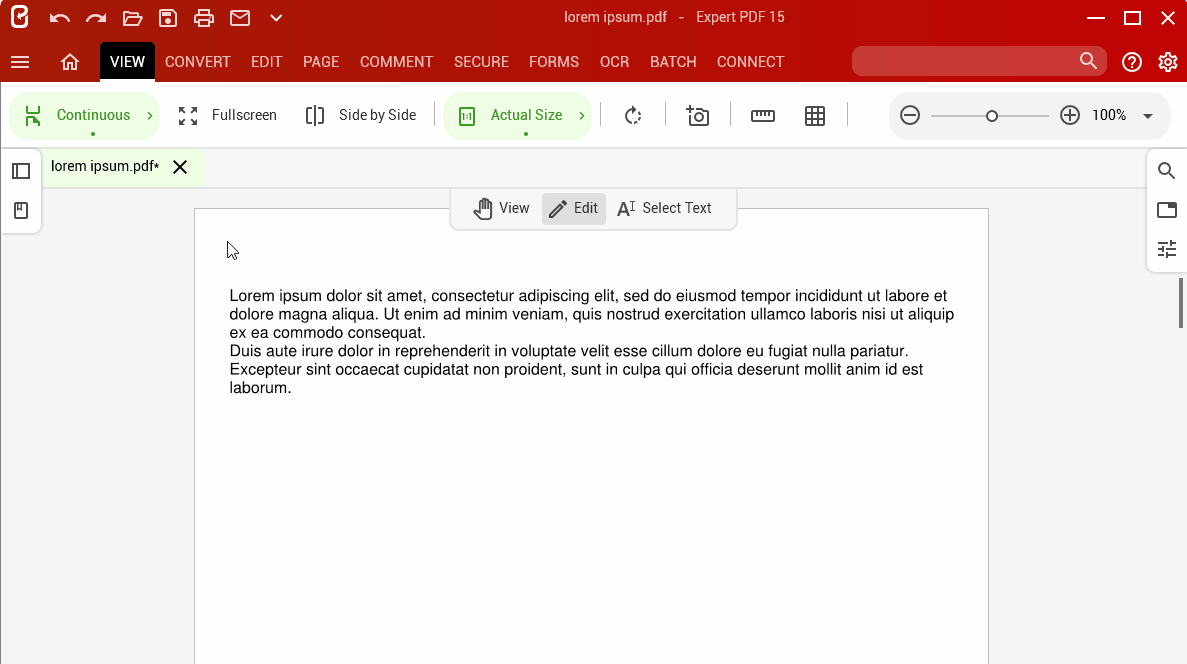Open the SECURE ribbon tab
The image size is (1187, 664).
point(481,62)
